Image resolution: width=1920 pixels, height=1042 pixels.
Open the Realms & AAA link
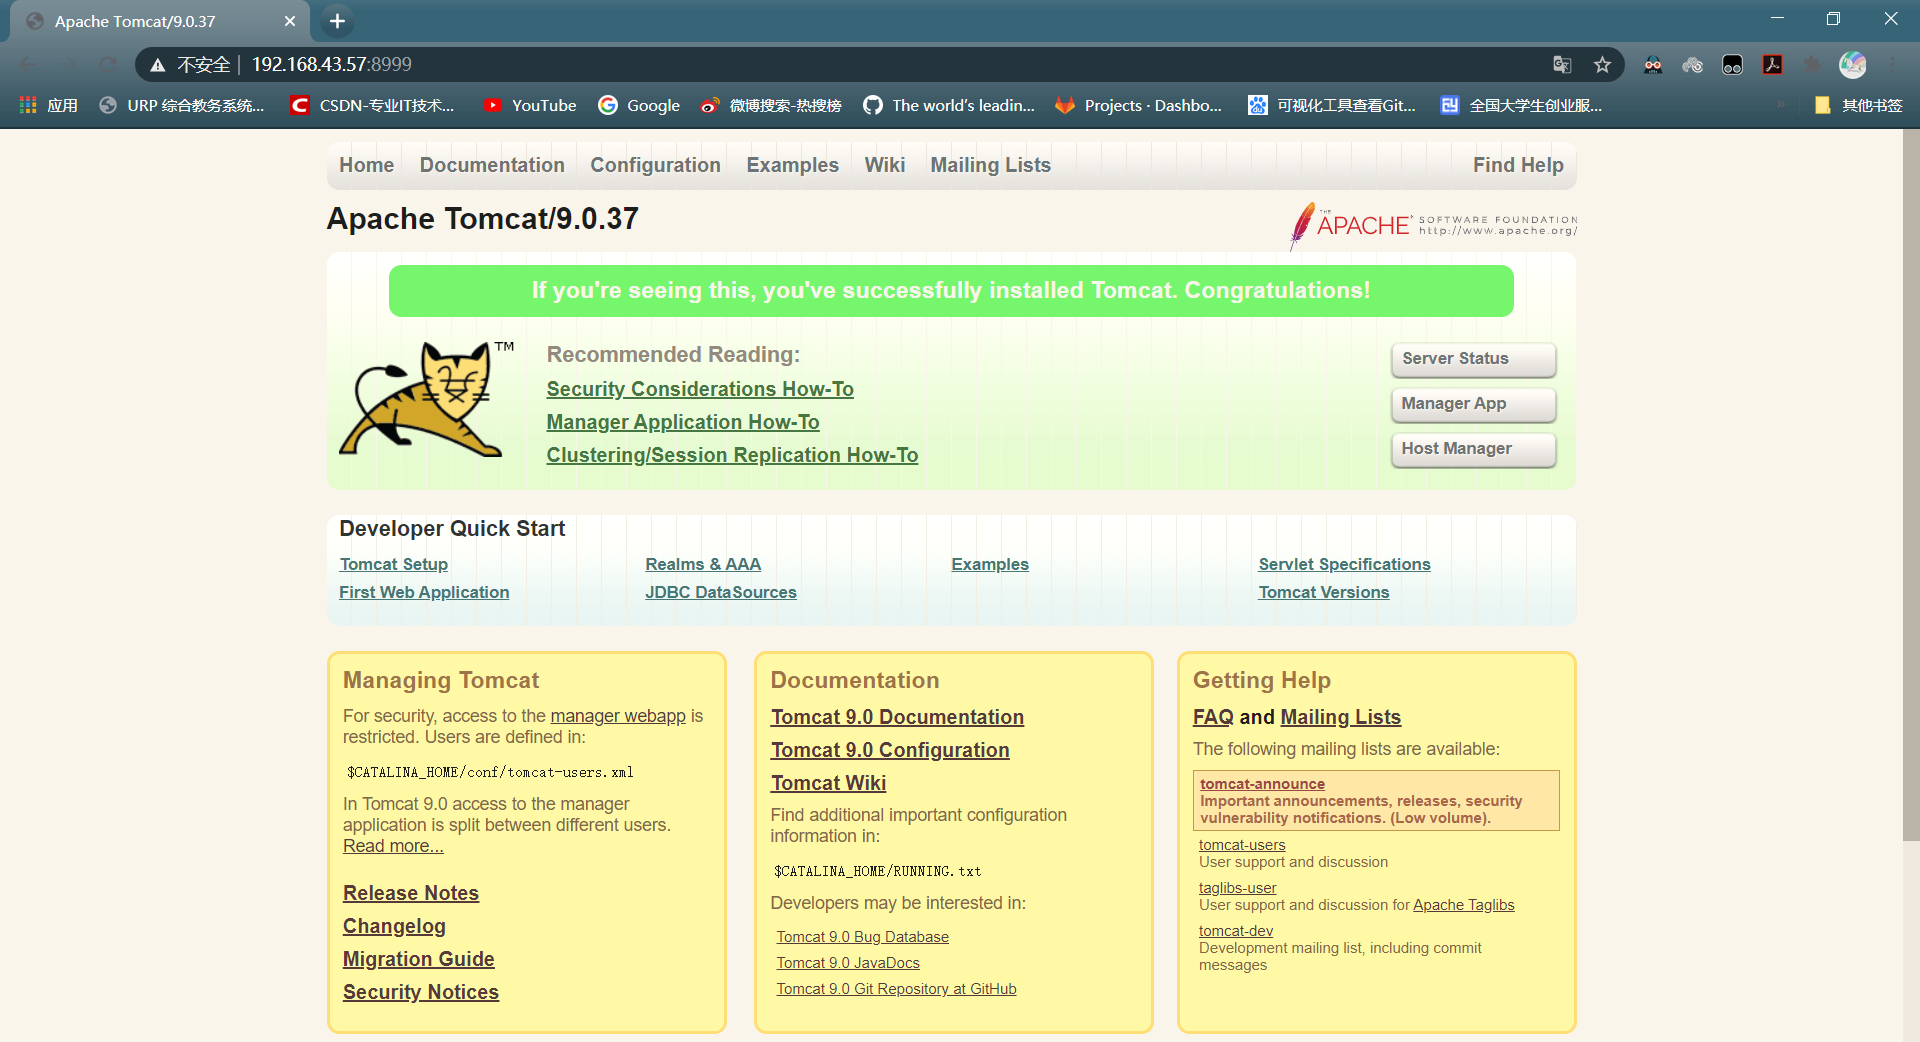pyautogui.click(x=703, y=564)
